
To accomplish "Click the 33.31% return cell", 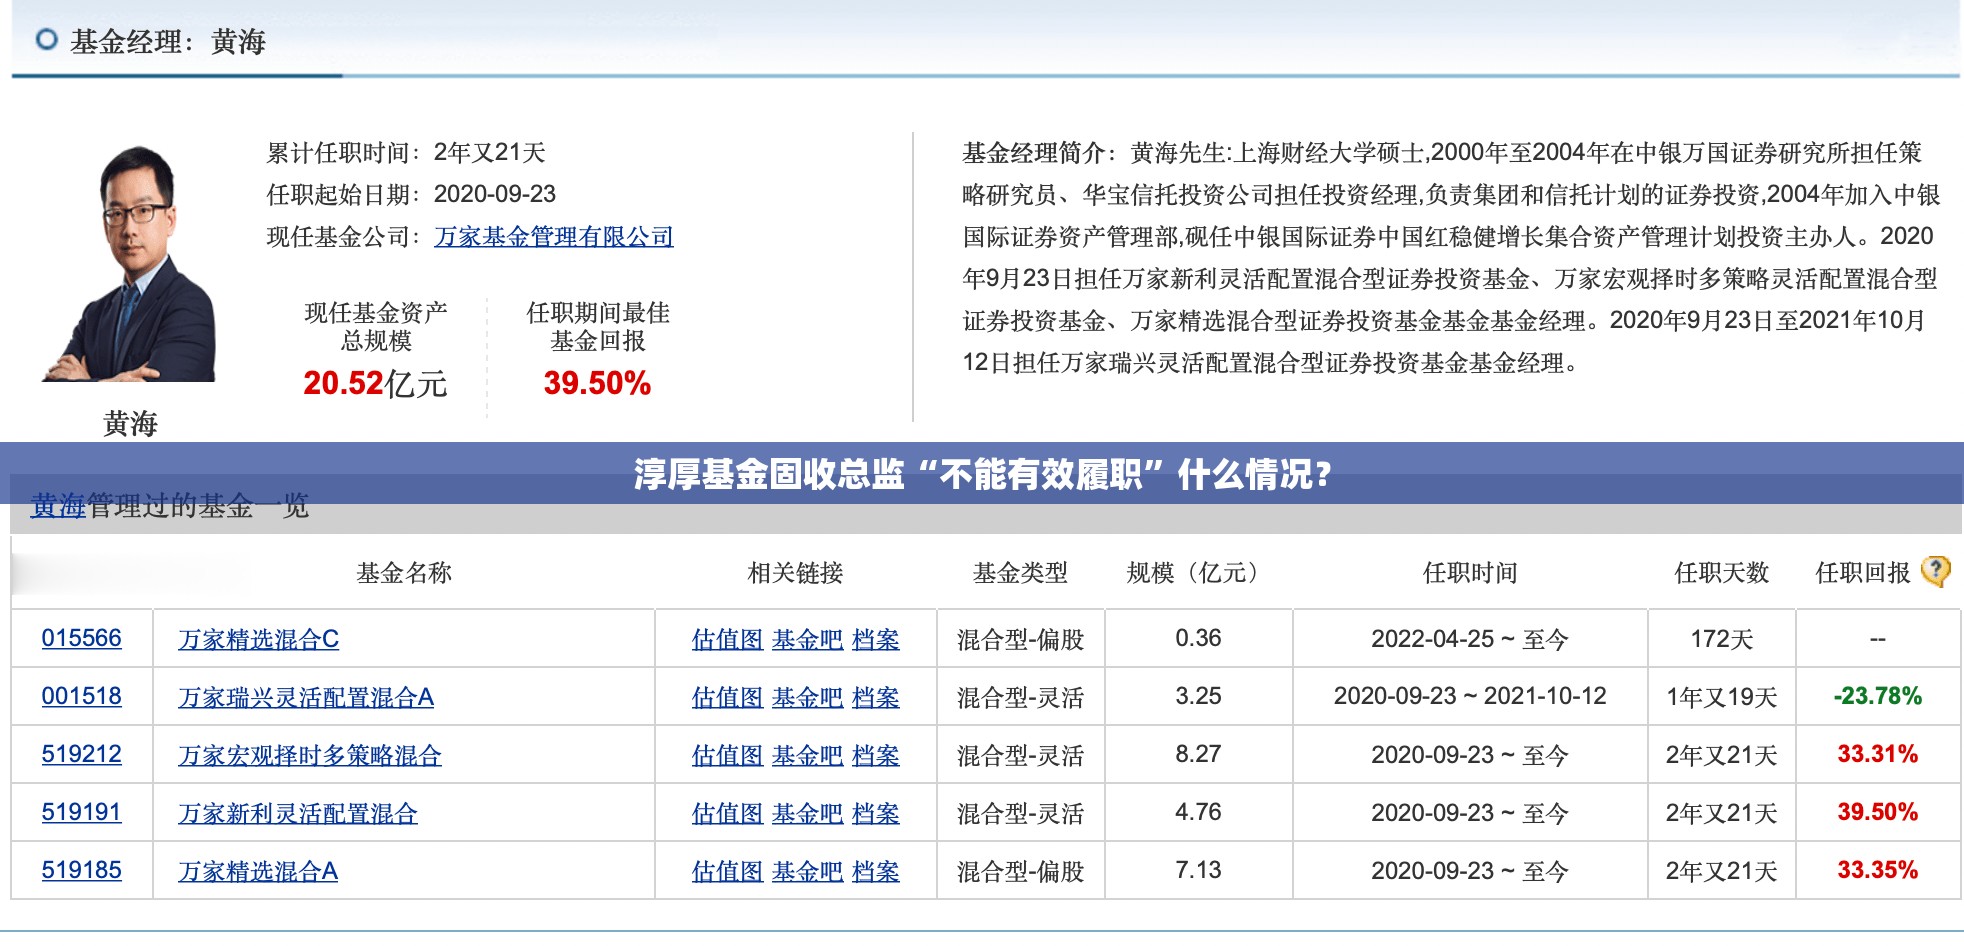I will 1878,754.
